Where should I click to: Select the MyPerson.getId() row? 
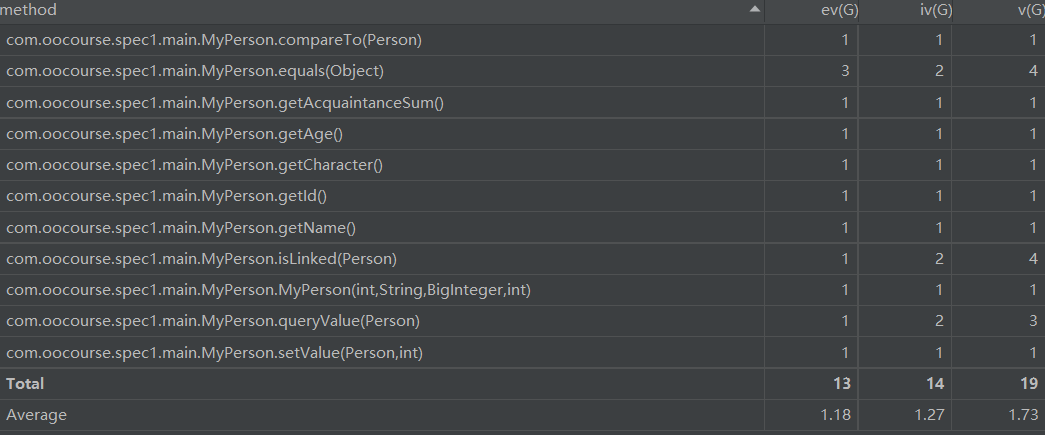[x=522, y=197]
